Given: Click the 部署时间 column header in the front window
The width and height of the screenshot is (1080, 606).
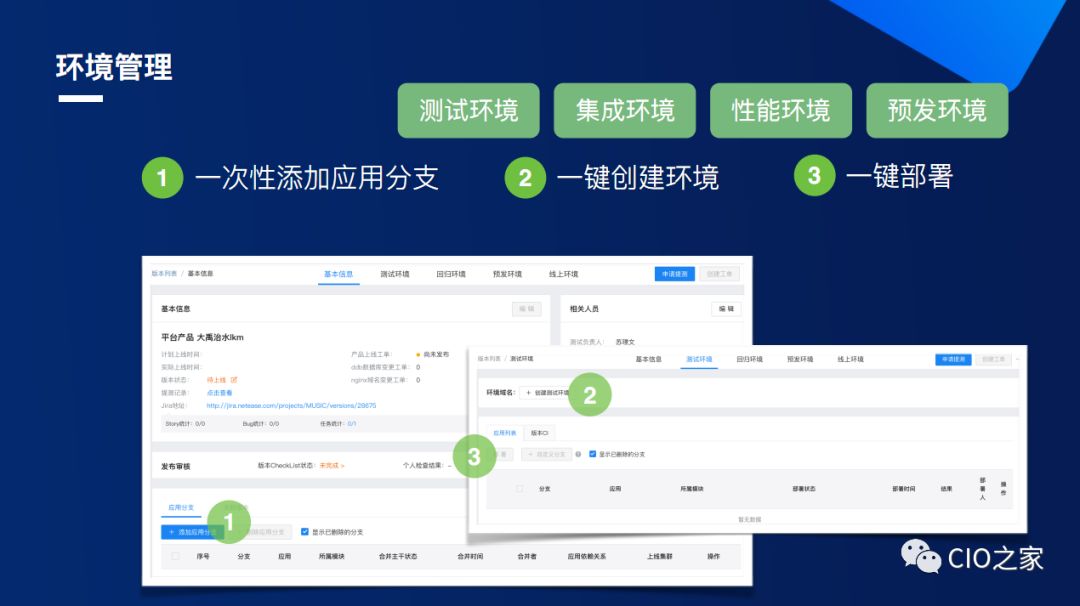Looking at the screenshot, I should click(904, 489).
